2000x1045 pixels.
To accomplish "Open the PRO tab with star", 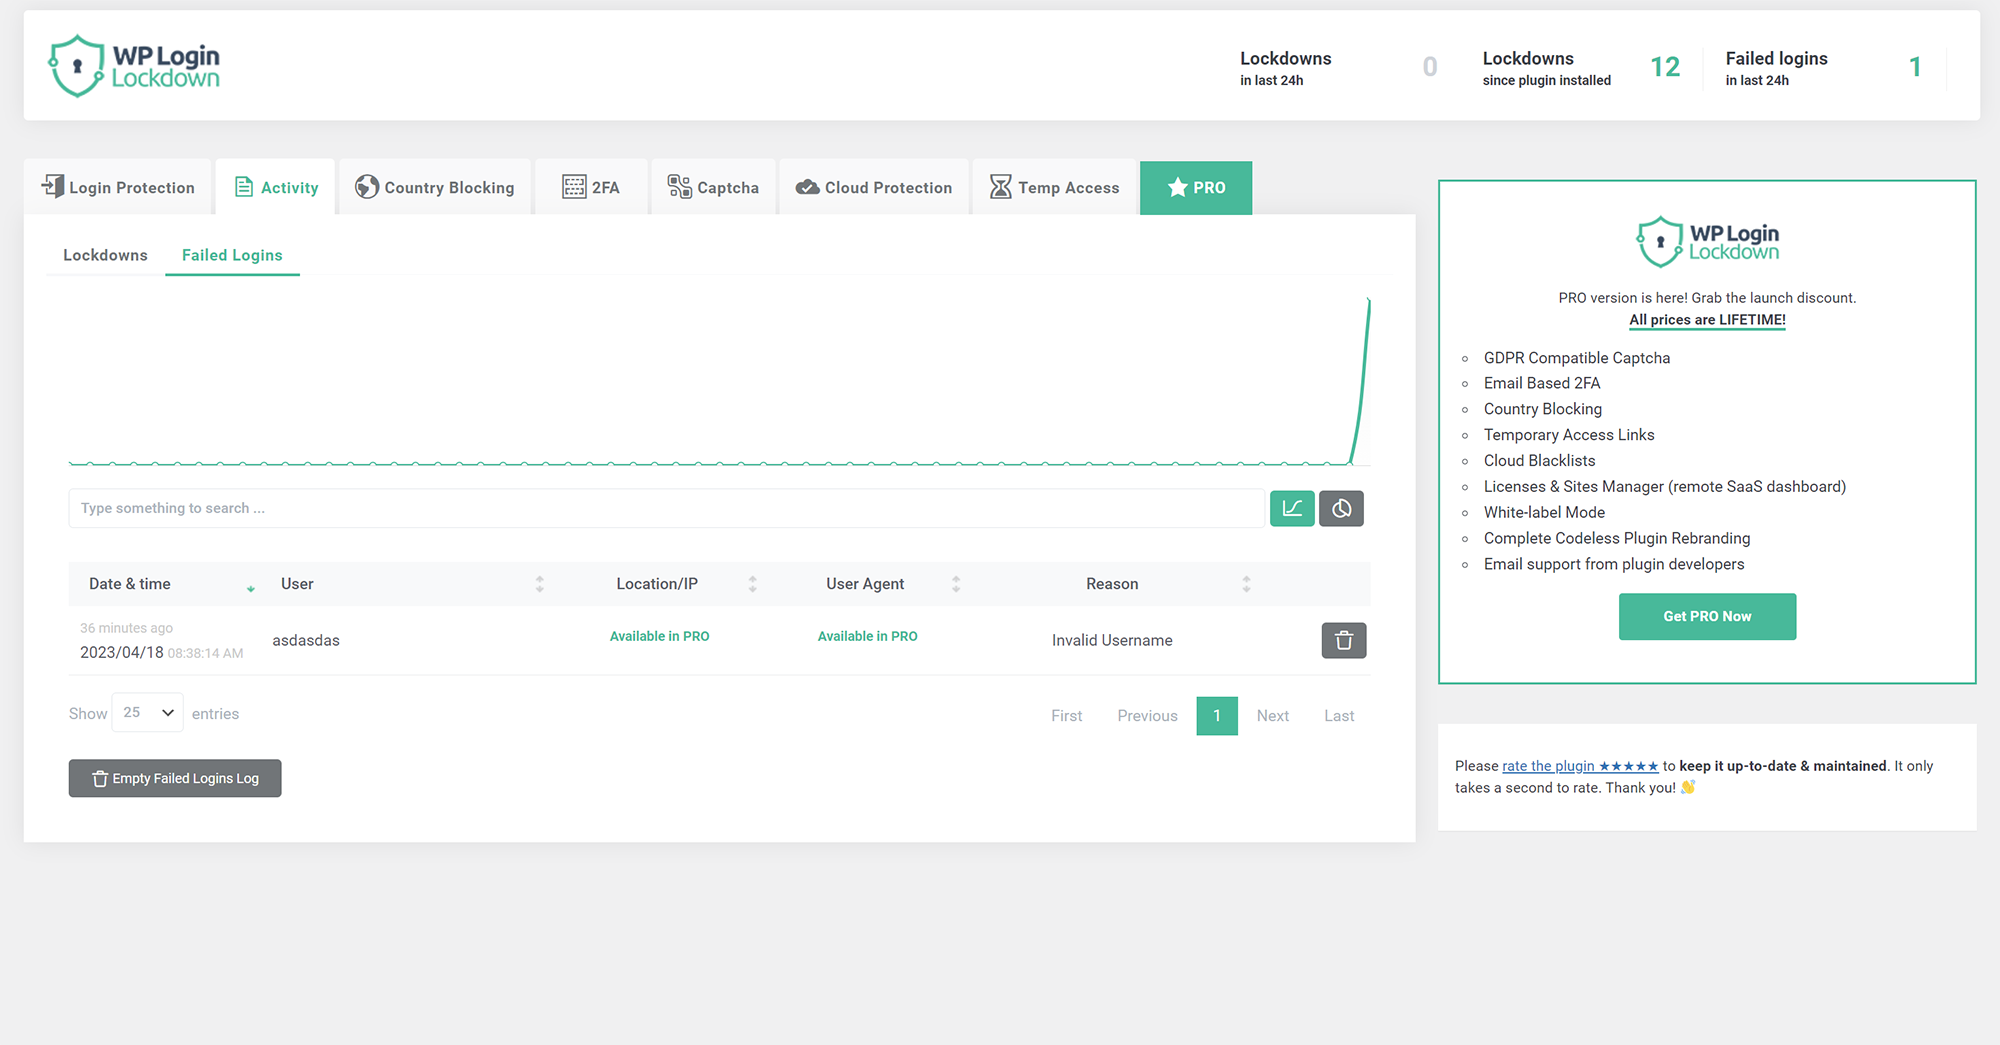I will 1196,187.
